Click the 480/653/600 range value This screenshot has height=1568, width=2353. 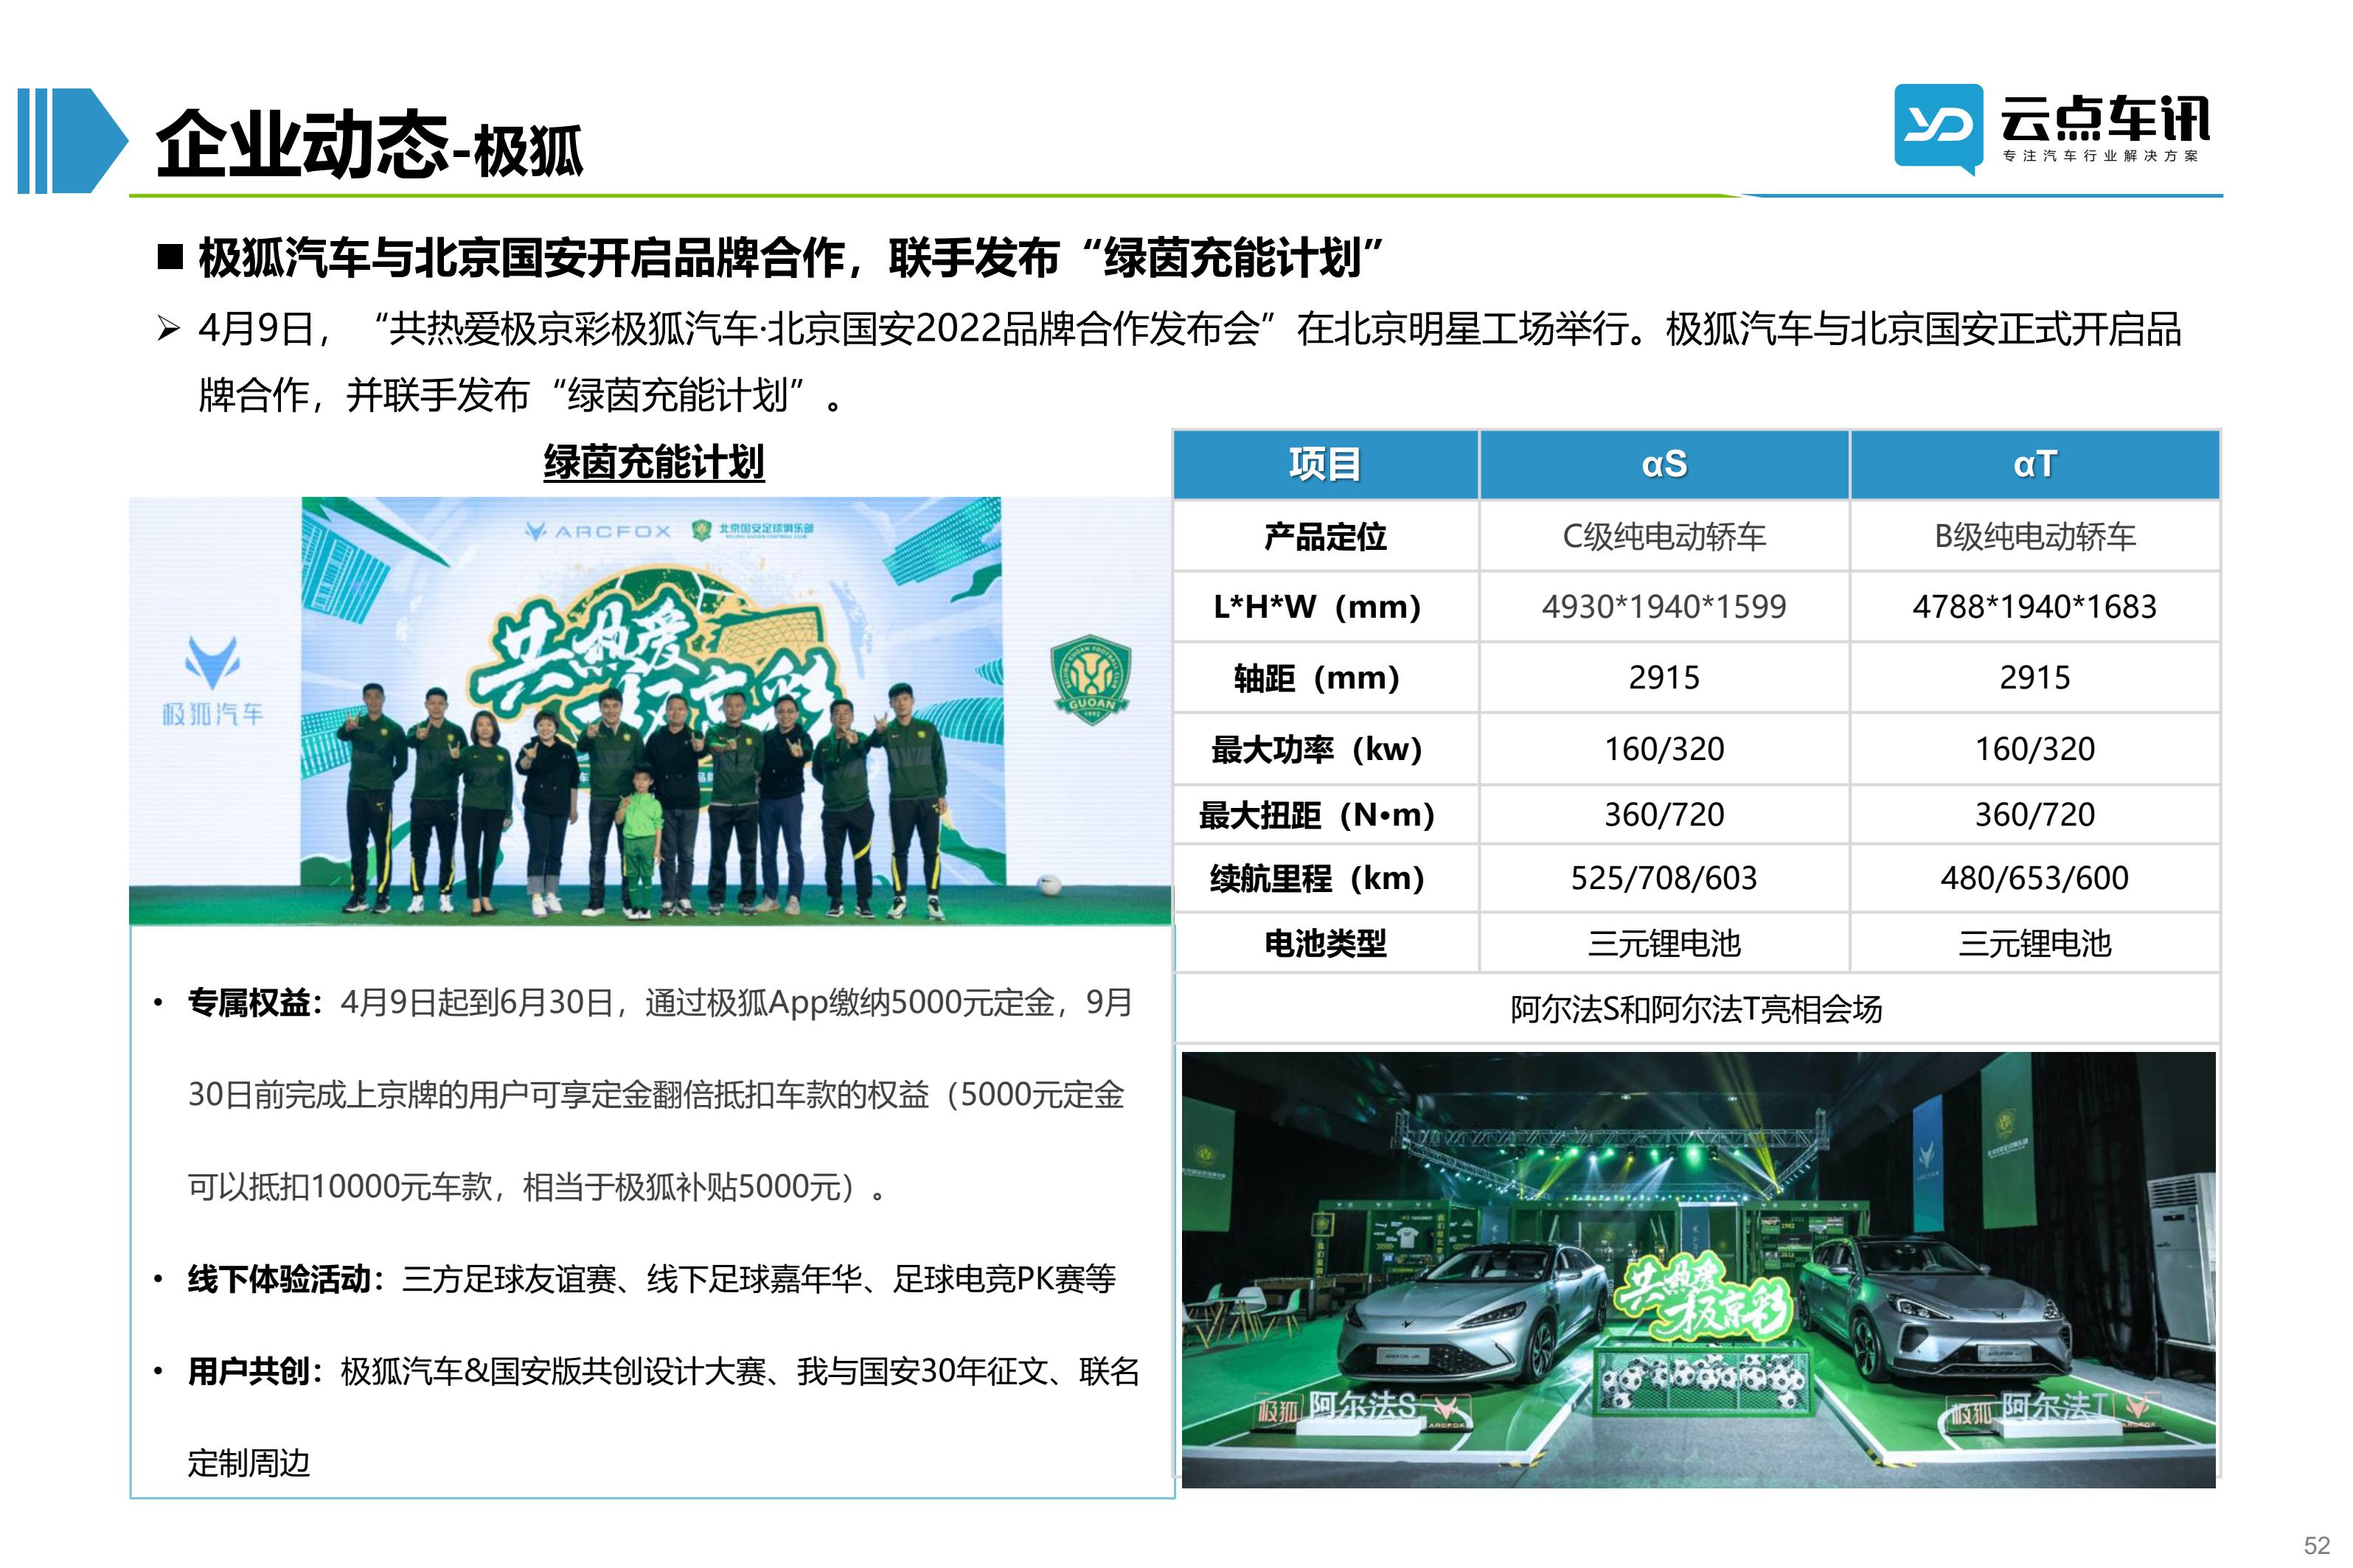point(2035,878)
